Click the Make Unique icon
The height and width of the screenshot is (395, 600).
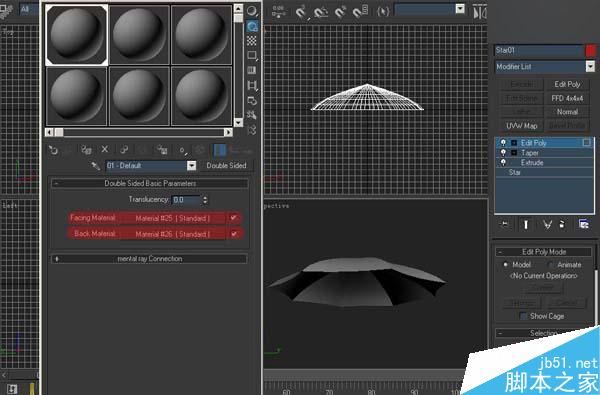tap(142, 150)
